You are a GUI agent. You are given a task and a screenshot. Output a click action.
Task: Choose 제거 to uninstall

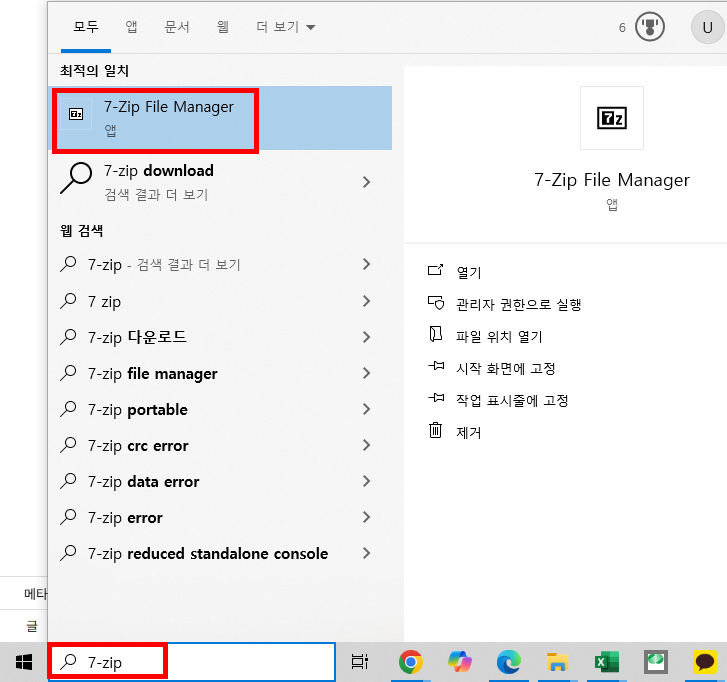point(469,432)
